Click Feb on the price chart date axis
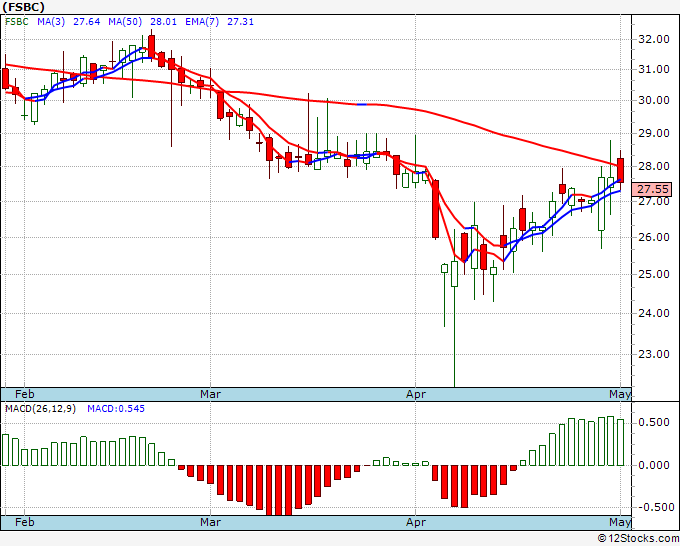 25,394
